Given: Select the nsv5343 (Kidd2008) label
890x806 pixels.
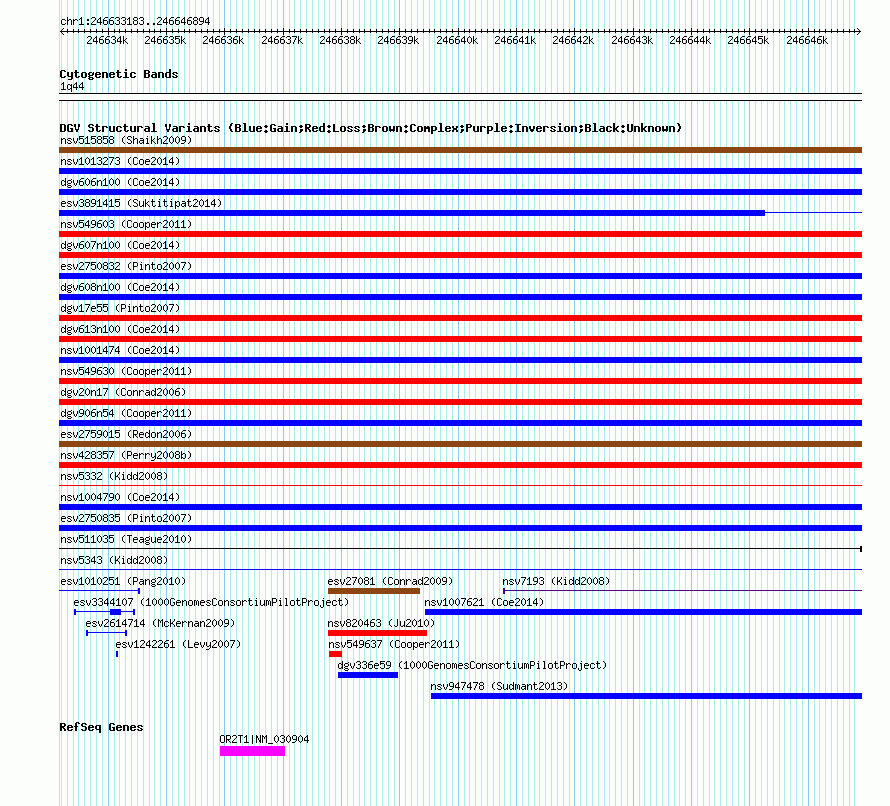Looking at the screenshot, I should tap(114, 560).
